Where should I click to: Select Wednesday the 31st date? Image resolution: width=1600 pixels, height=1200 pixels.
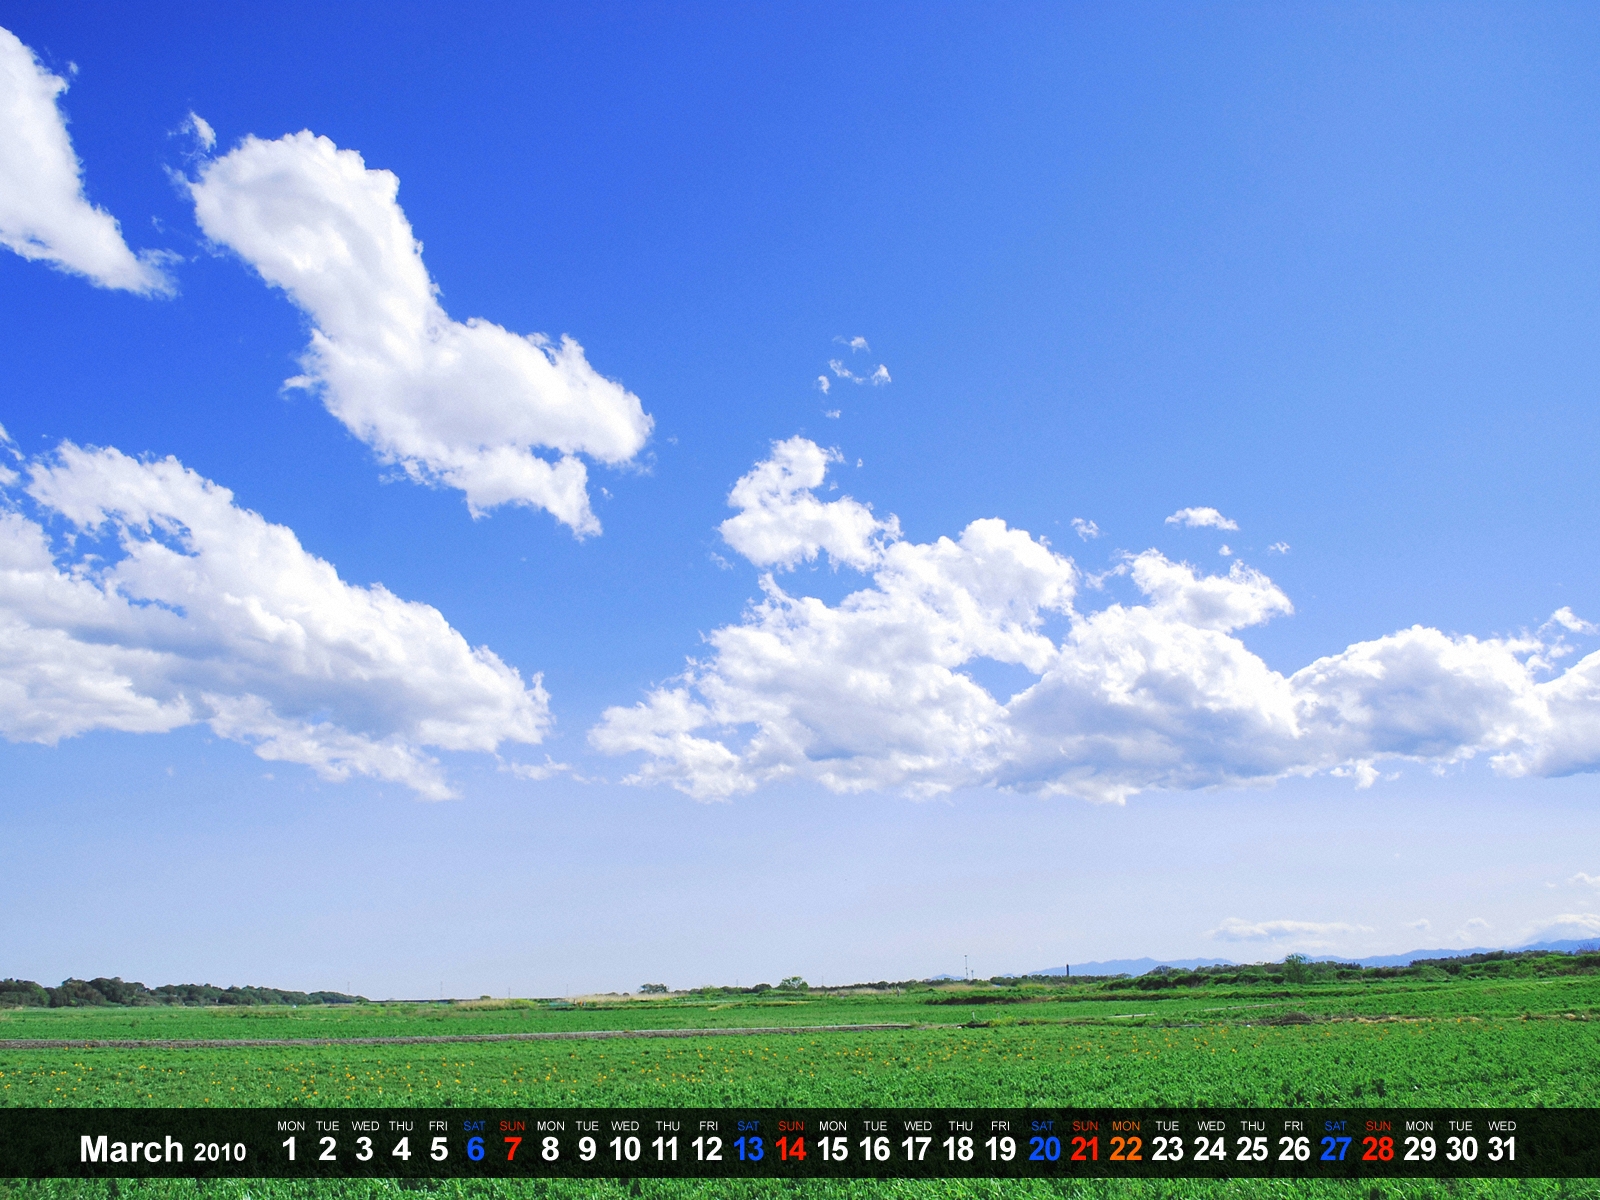point(1502,1149)
